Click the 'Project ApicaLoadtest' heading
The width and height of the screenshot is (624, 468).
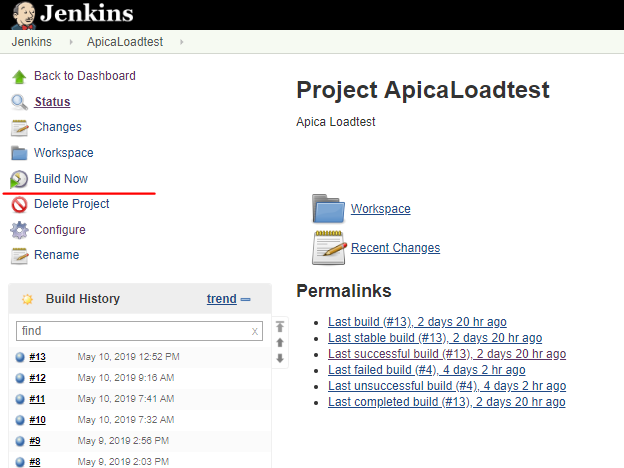(423, 90)
